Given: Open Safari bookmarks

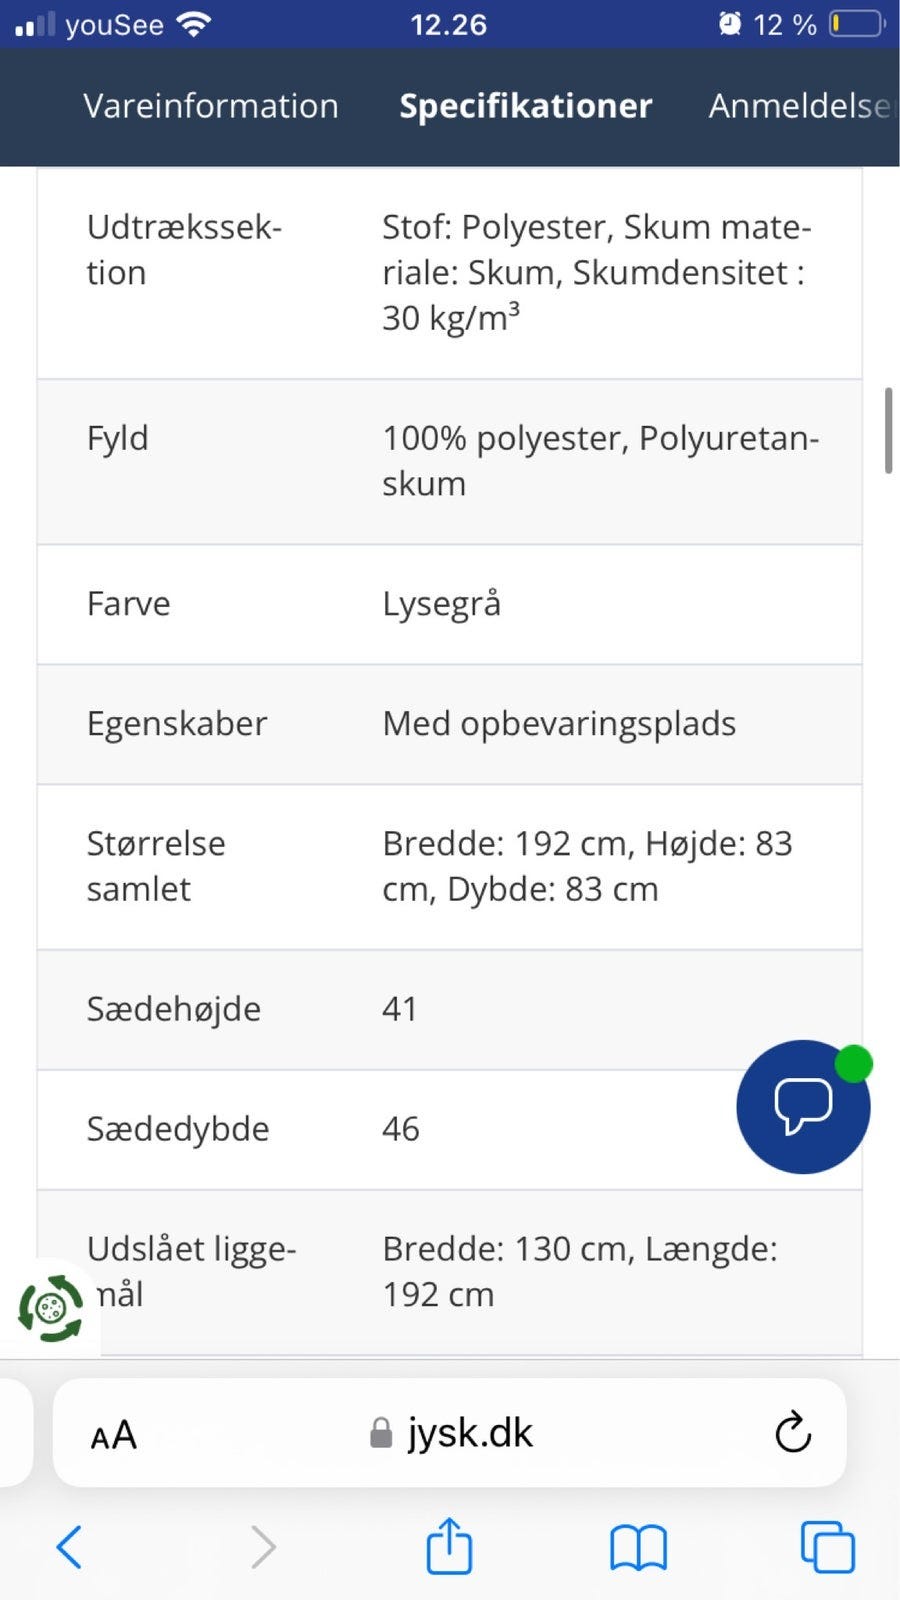Looking at the screenshot, I should coord(638,1547).
